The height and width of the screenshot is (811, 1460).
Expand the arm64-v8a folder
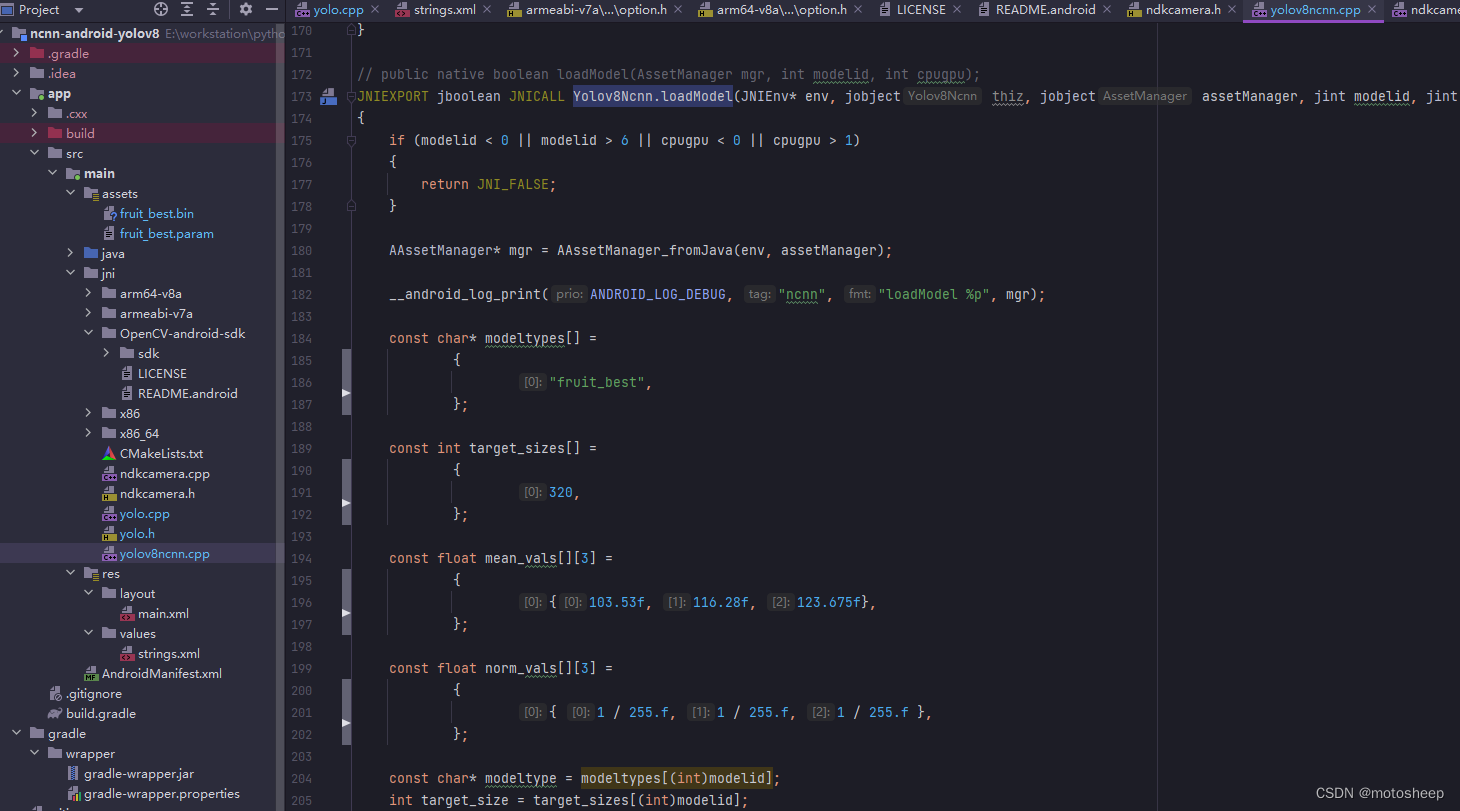click(x=89, y=293)
